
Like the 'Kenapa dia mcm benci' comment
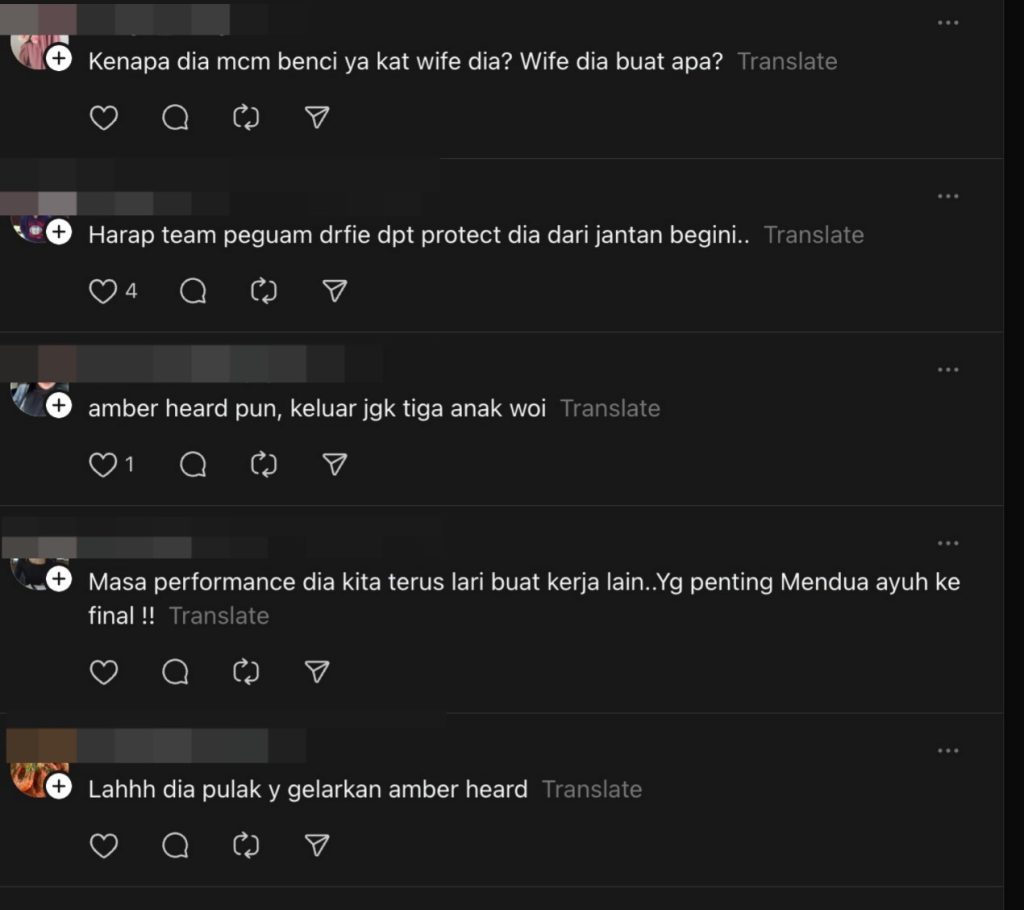(104, 118)
